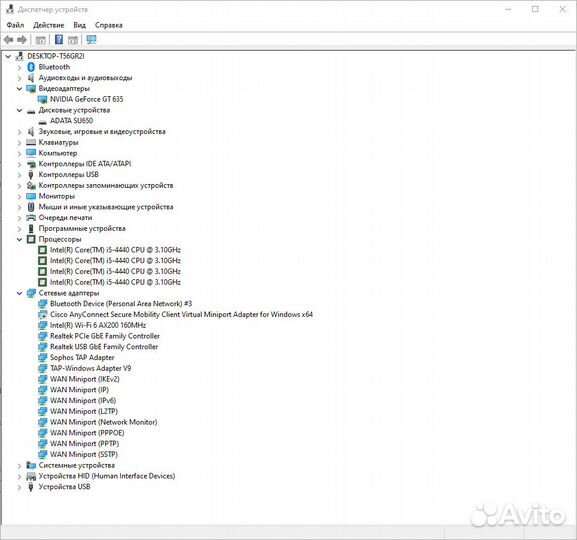Image resolution: width=577 pixels, height=540 pixels.
Task: Click the properties pane toolbar button after Help
Action: [x=73, y=40]
